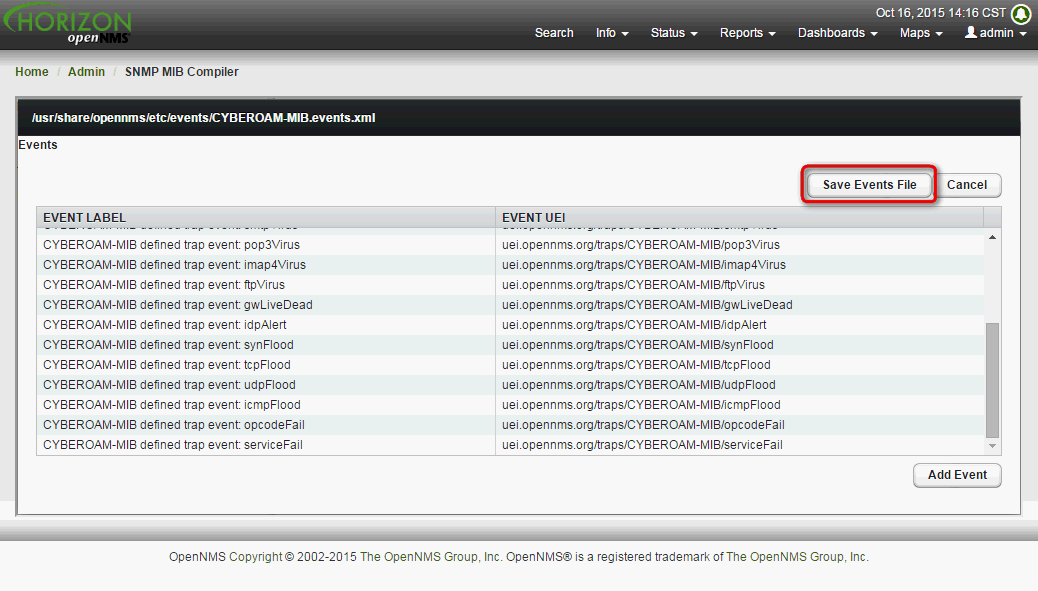Click the date and time display
The image size is (1038, 591).
point(941,13)
